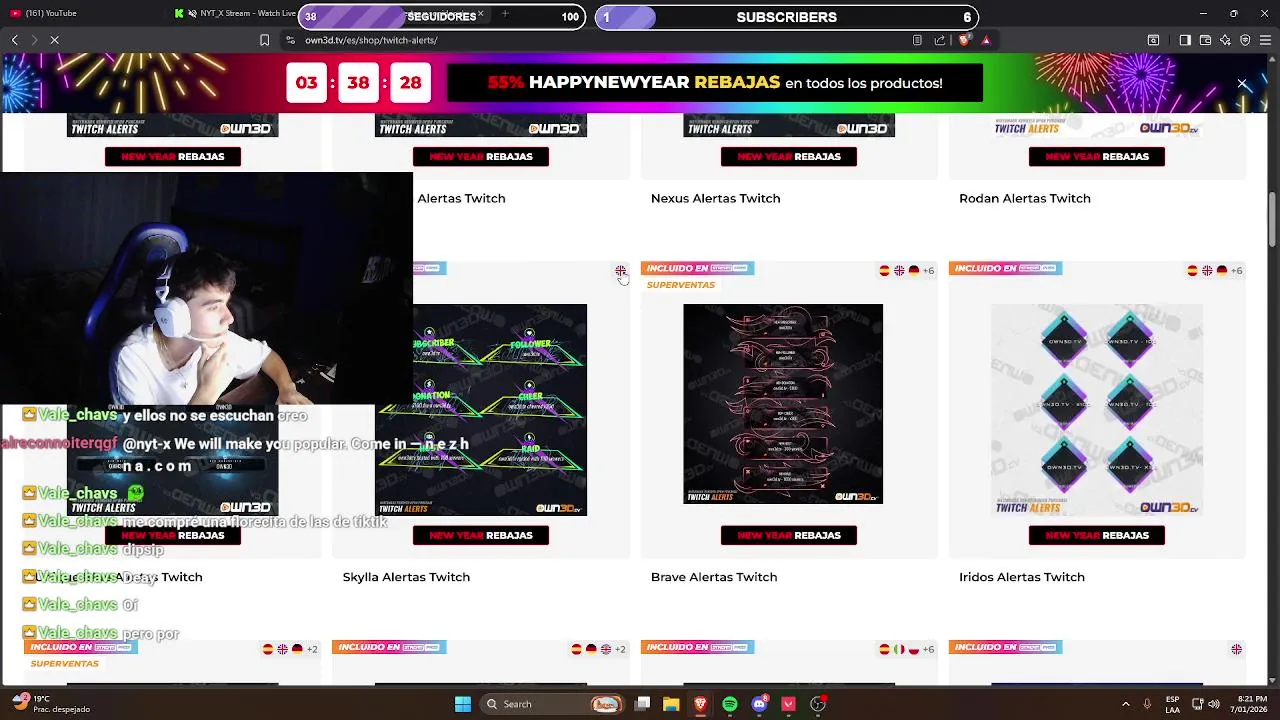Click the Skylla alerts preview thumbnail

pyautogui.click(x=500, y=410)
